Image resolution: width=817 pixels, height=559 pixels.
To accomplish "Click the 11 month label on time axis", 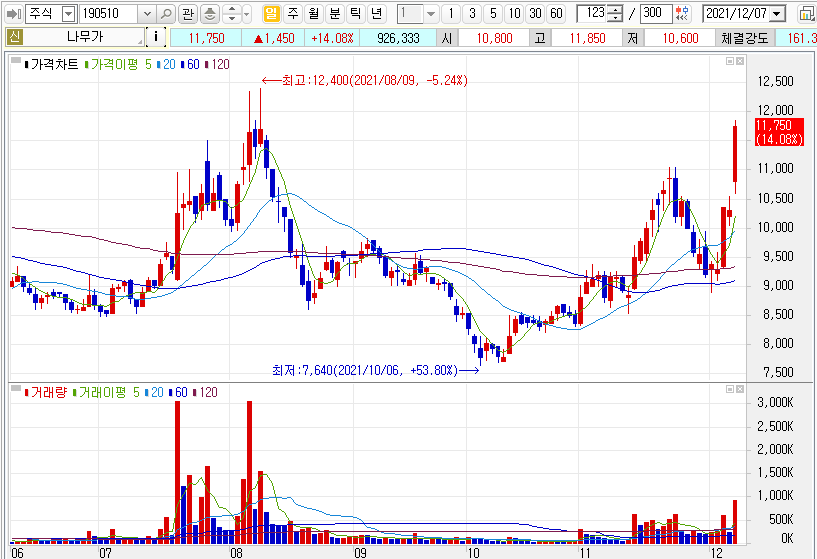I will [585, 553].
